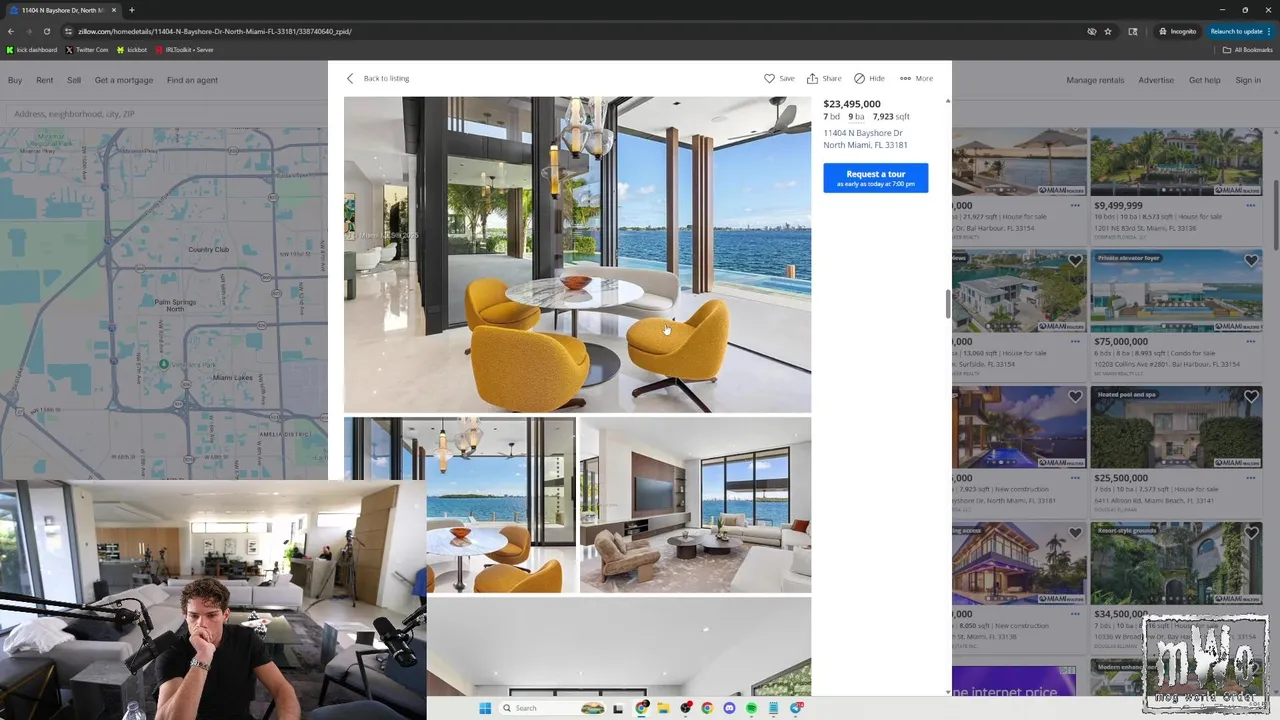Reload the Zillow page
1280x720 pixels.
46,31
